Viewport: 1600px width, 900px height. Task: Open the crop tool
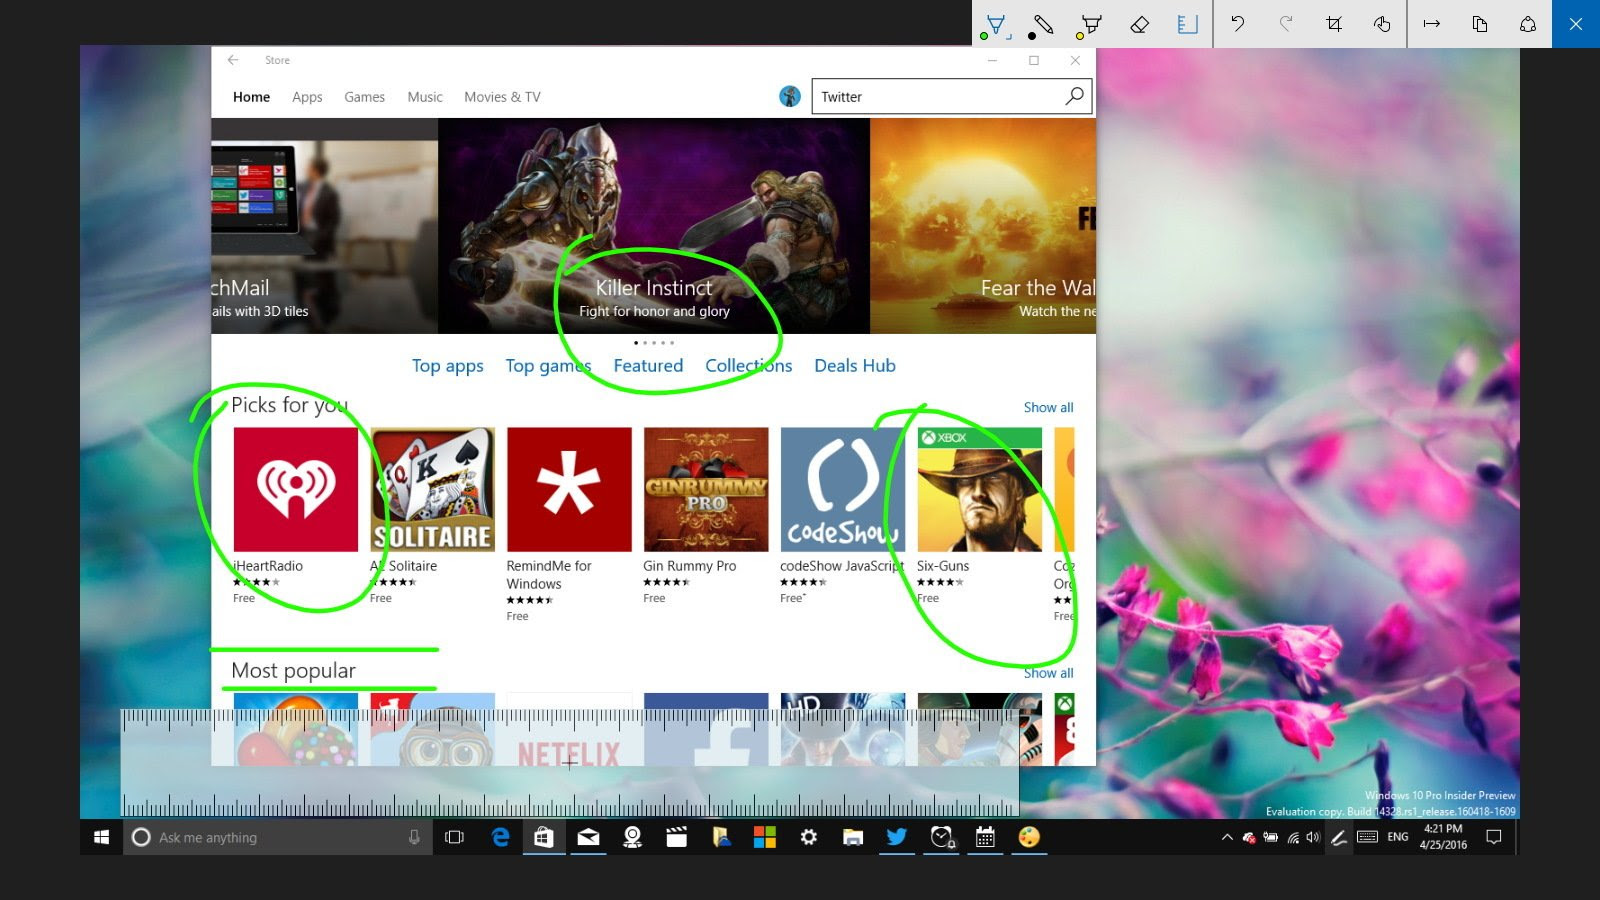pyautogui.click(x=1334, y=24)
